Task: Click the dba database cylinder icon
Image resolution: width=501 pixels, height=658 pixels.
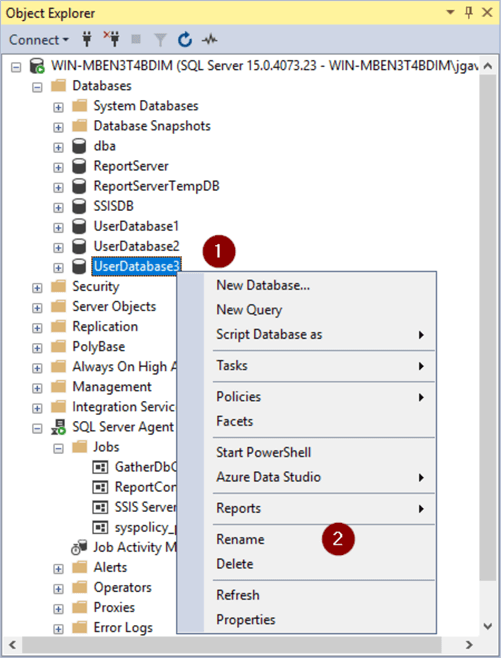Action: (x=79, y=146)
